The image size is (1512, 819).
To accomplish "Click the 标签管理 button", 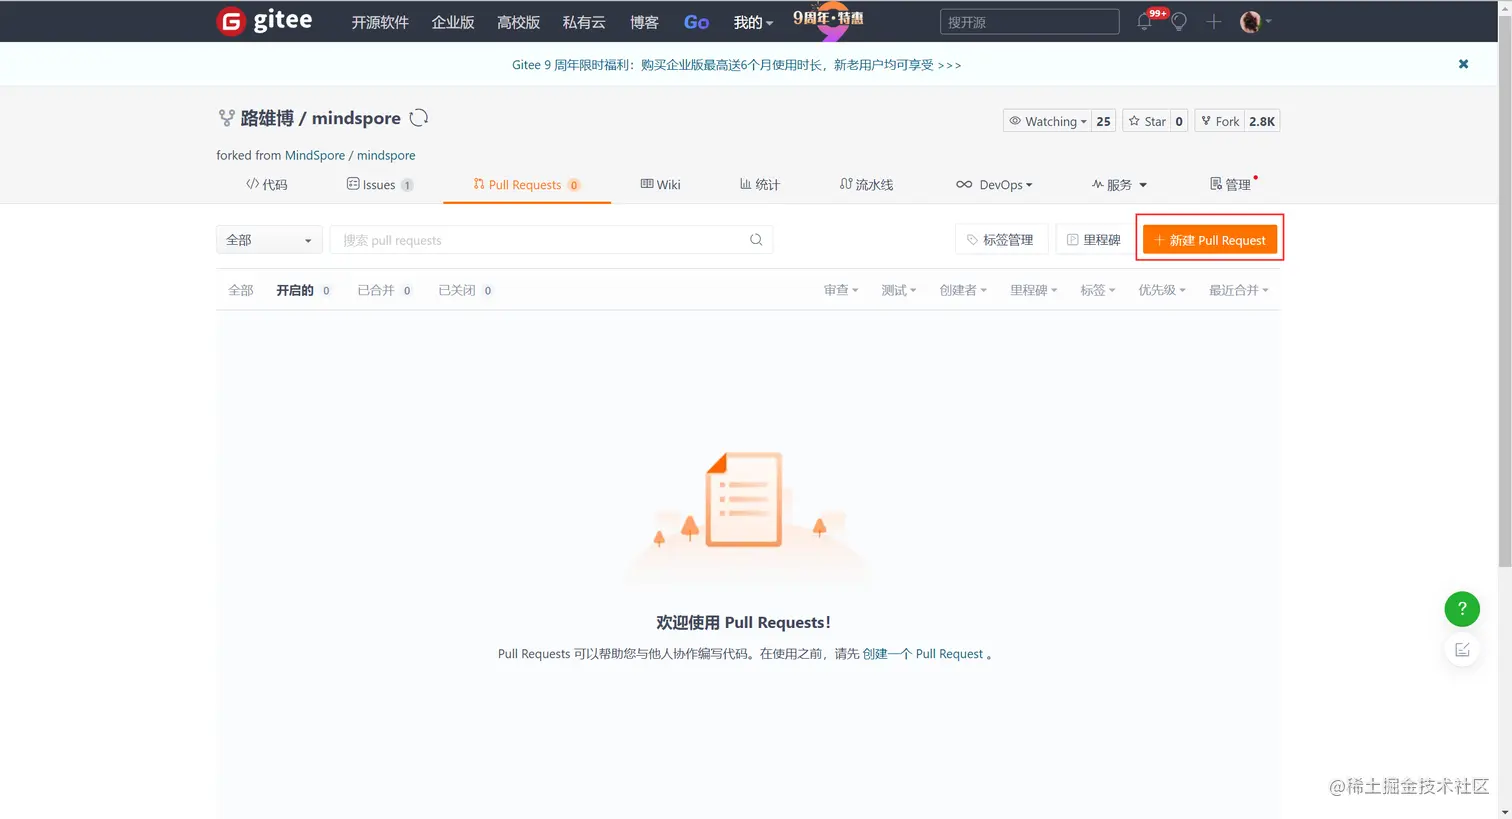I will (x=1001, y=240).
